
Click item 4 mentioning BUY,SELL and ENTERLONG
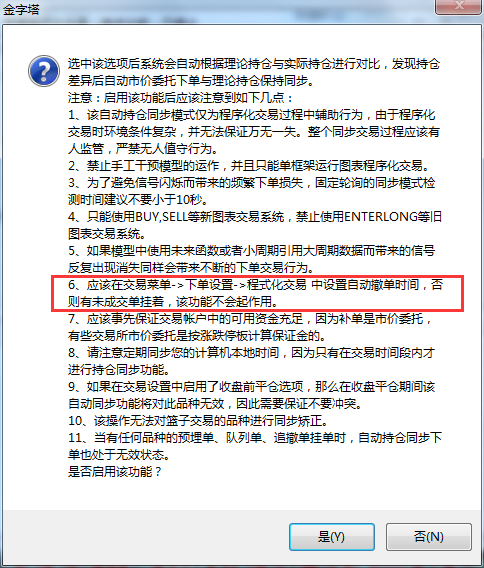pyautogui.click(x=255, y=225)
